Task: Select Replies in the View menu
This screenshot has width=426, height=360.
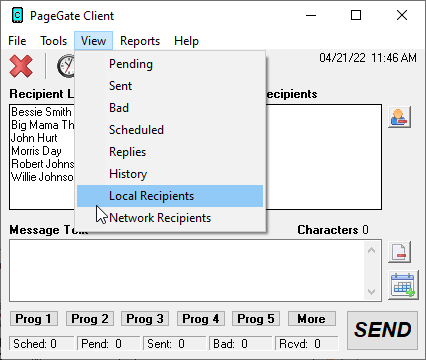Action: pyautogui.click(x=170, y=152)
